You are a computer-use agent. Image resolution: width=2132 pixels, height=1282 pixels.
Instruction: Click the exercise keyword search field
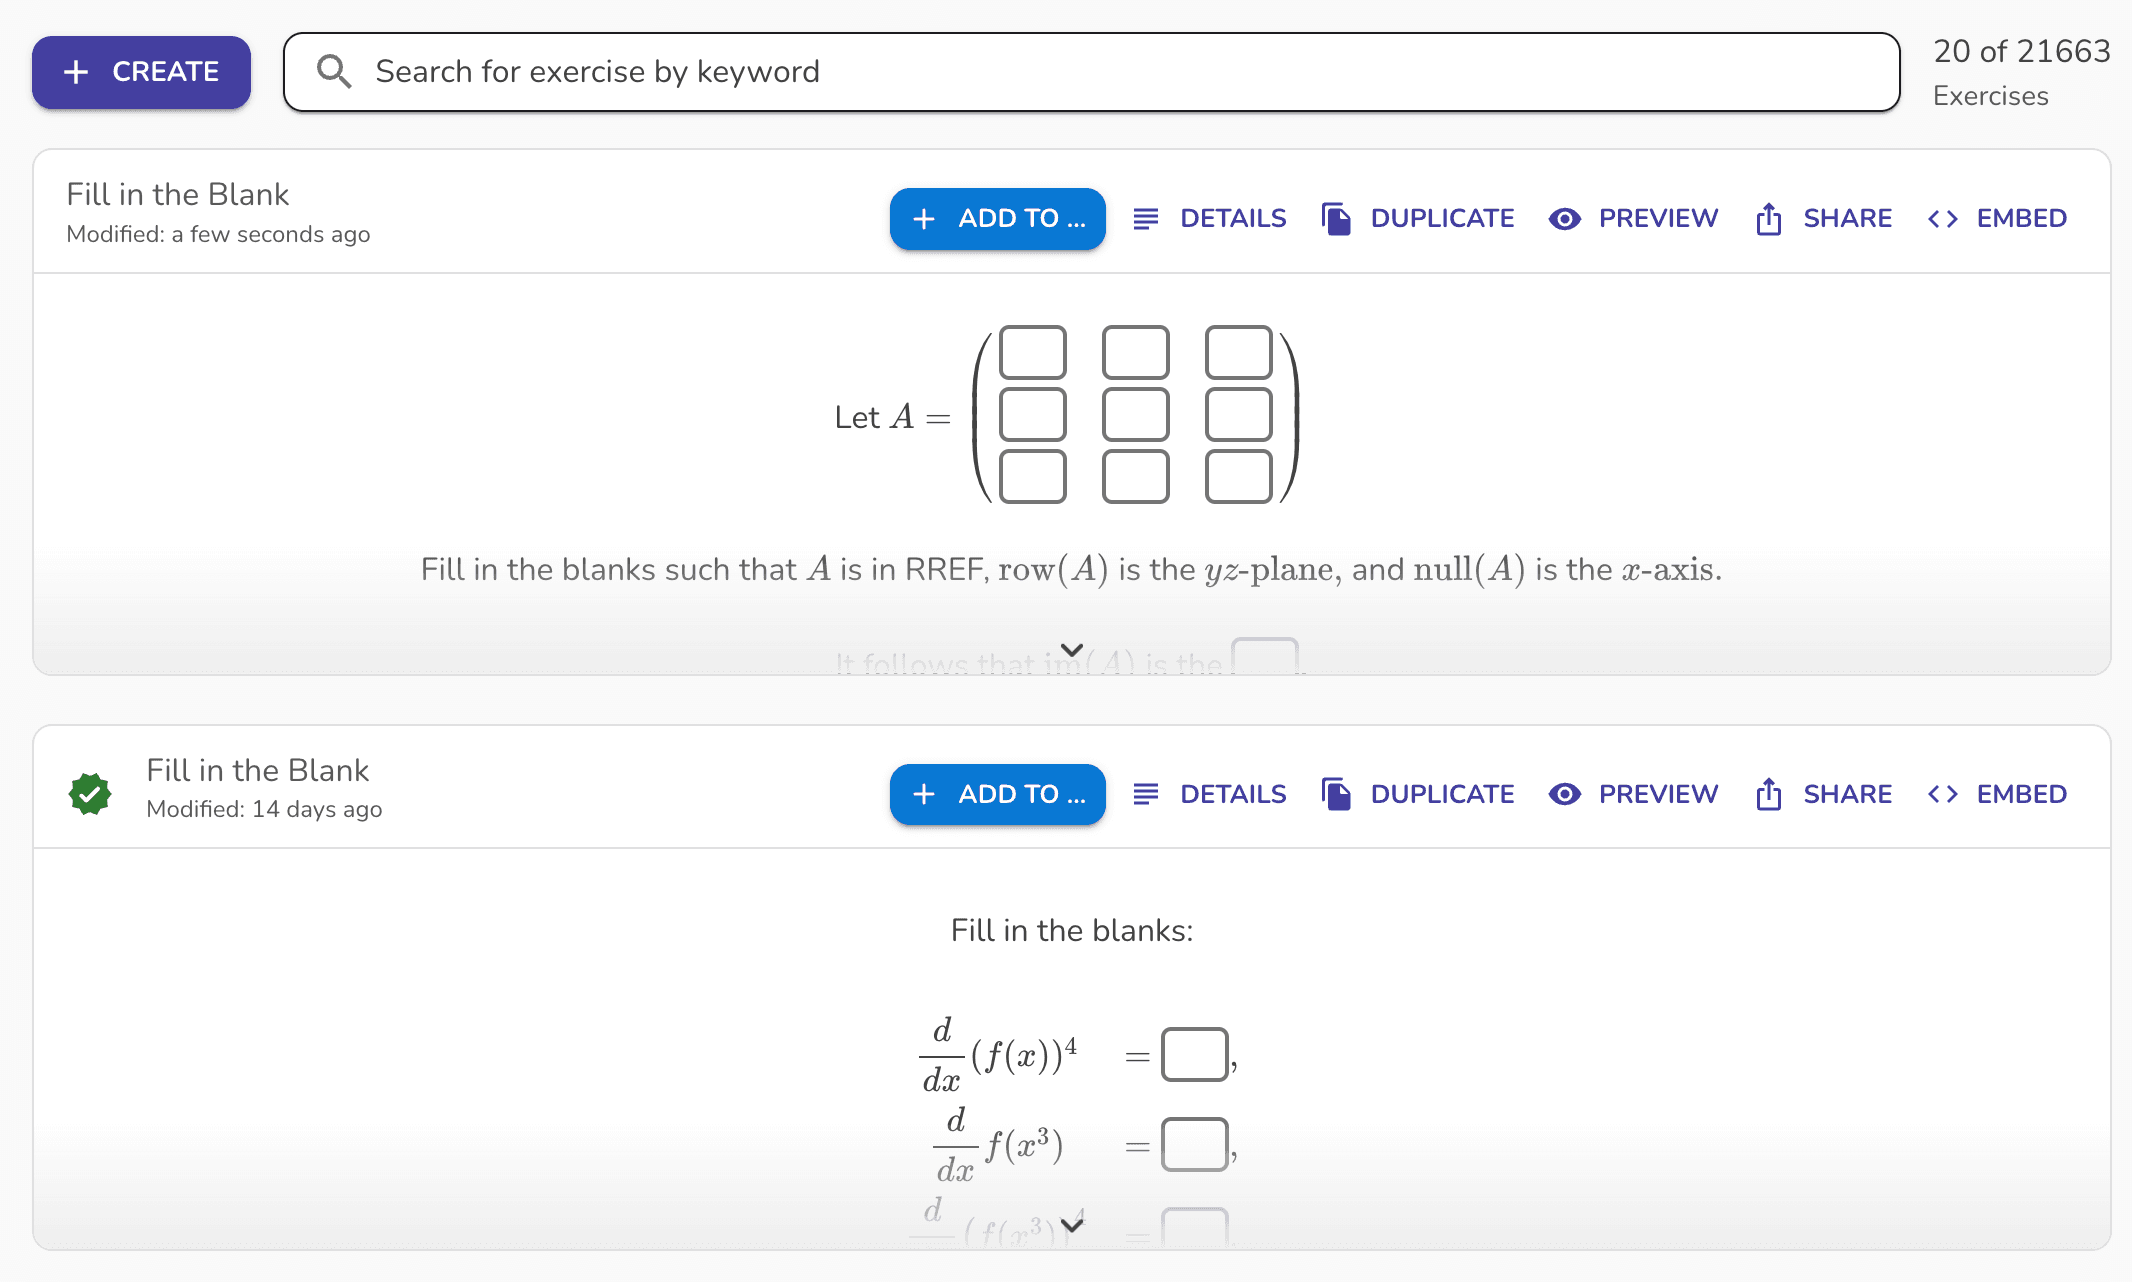(900, 71)
